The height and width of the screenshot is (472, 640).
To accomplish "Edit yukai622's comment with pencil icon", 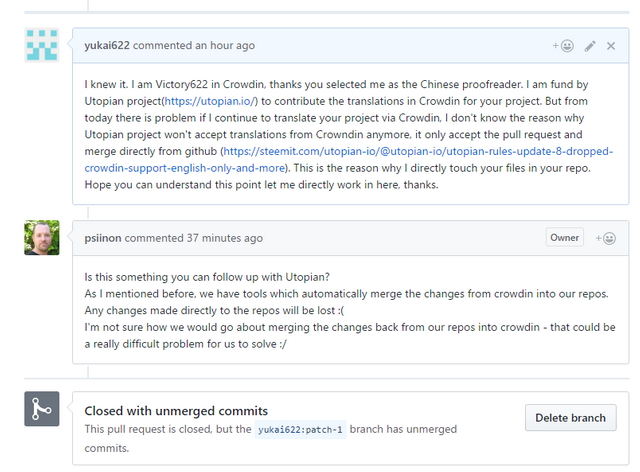I will coord(590,46).
